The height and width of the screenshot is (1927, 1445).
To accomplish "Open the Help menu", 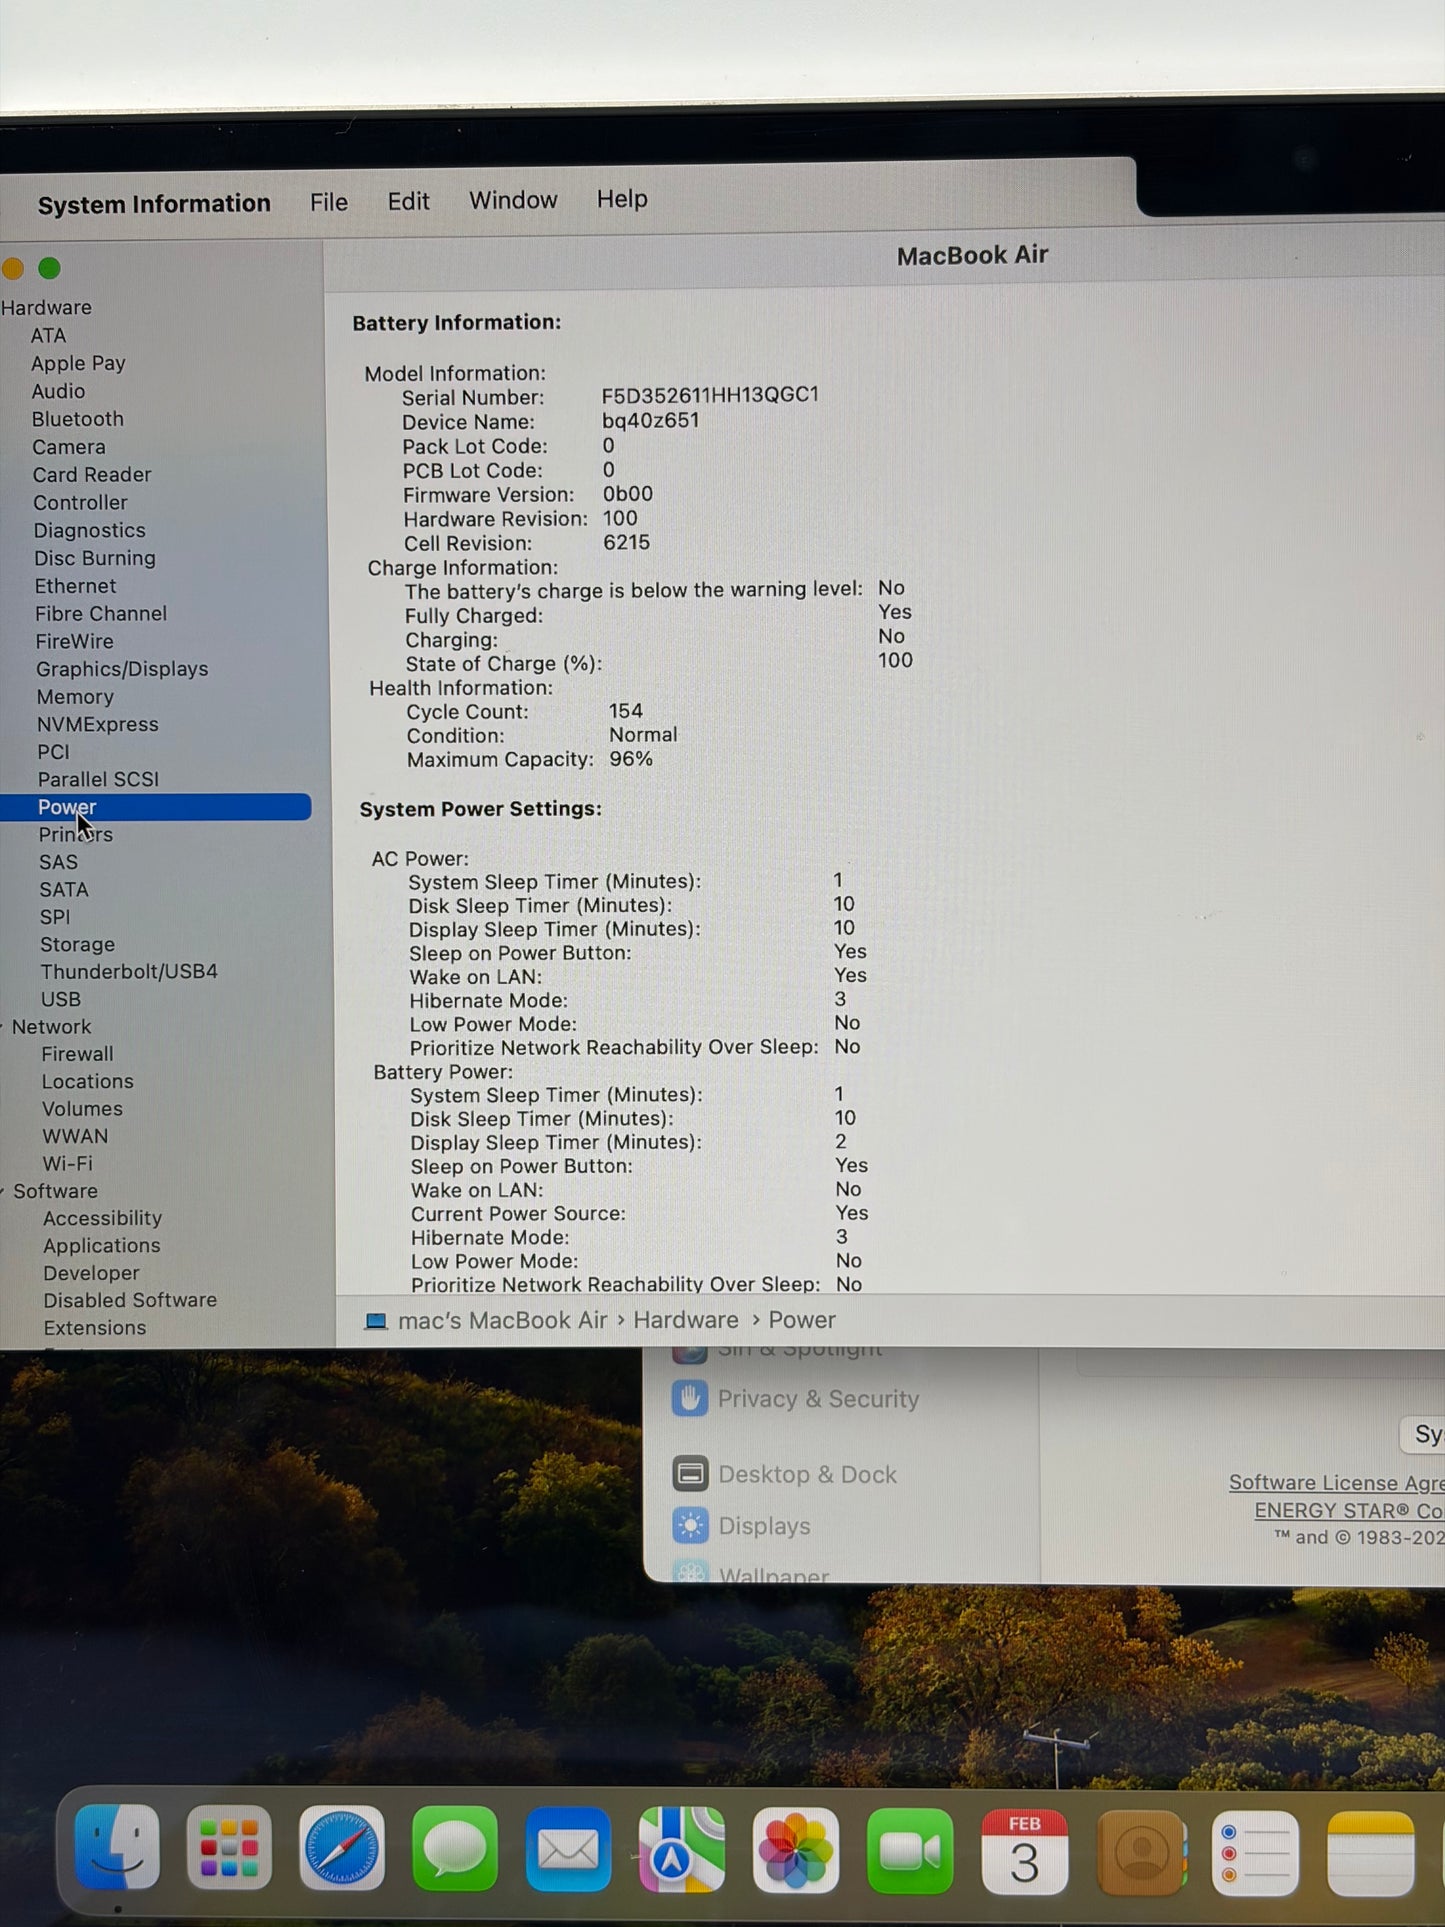I will 622,199.
